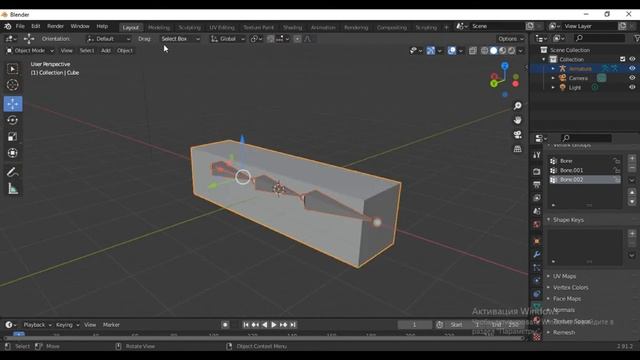Switch to the UV Editing workspace tab
The image size is (640, 360).
click(222, 27)
